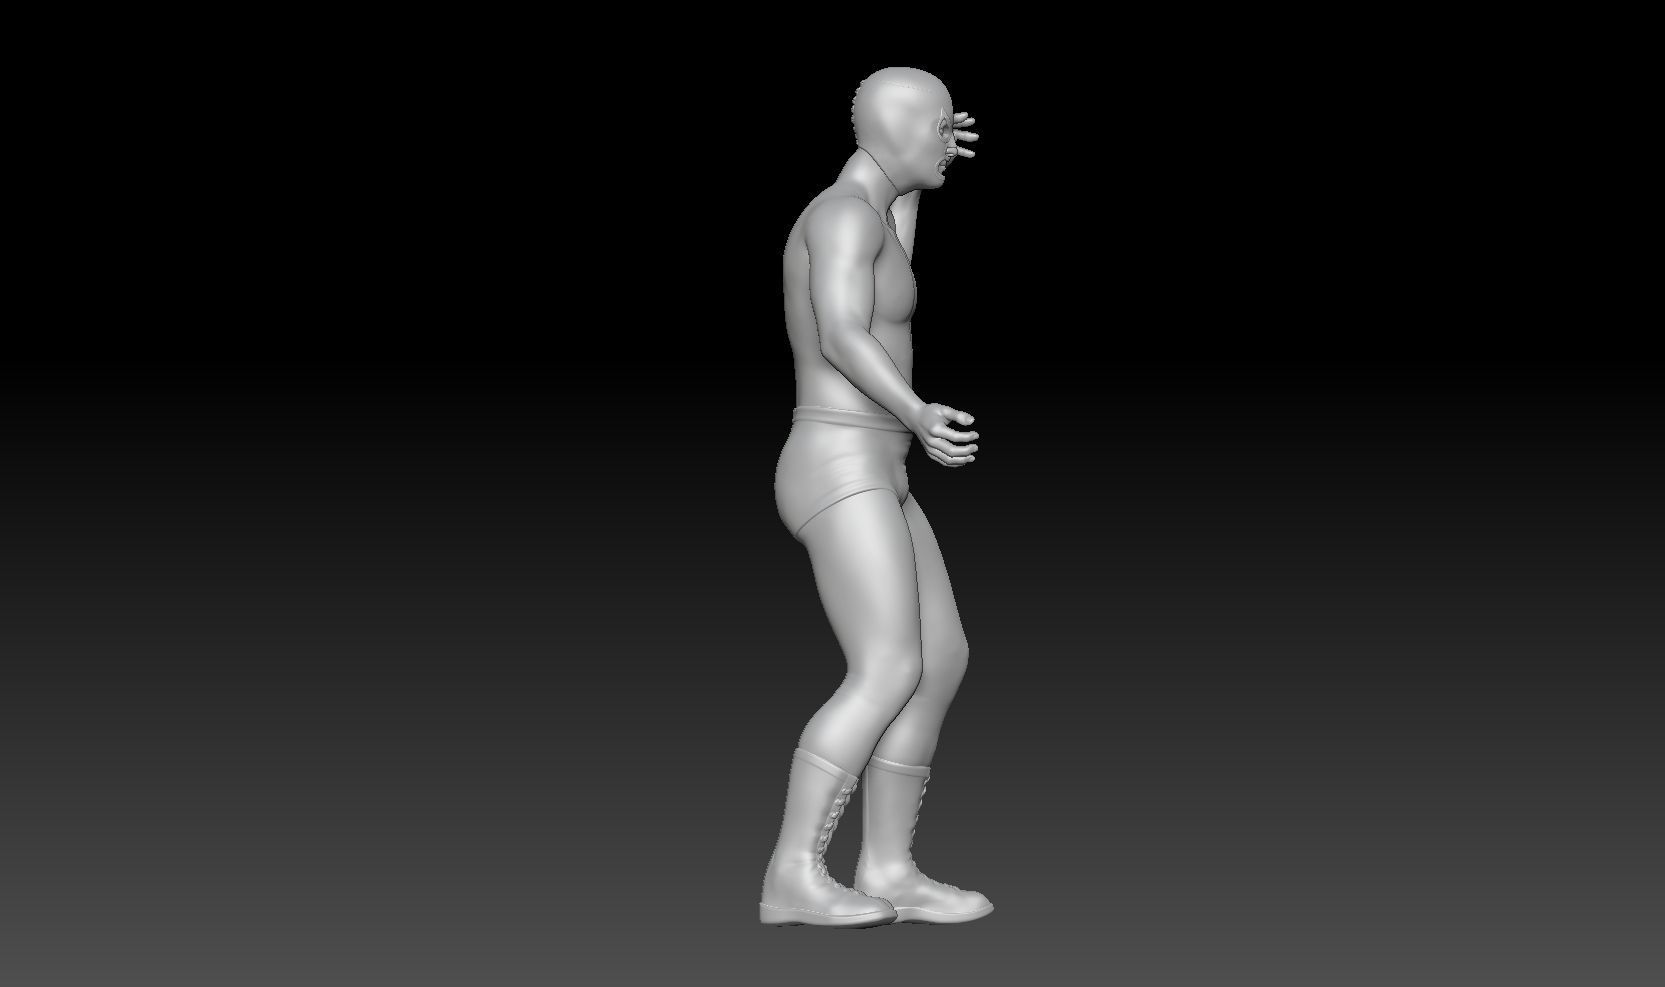The height and width of the screenshot is (987, 1665).
Task: Select the wrestling trunks on the model
Action: point(845,474)
